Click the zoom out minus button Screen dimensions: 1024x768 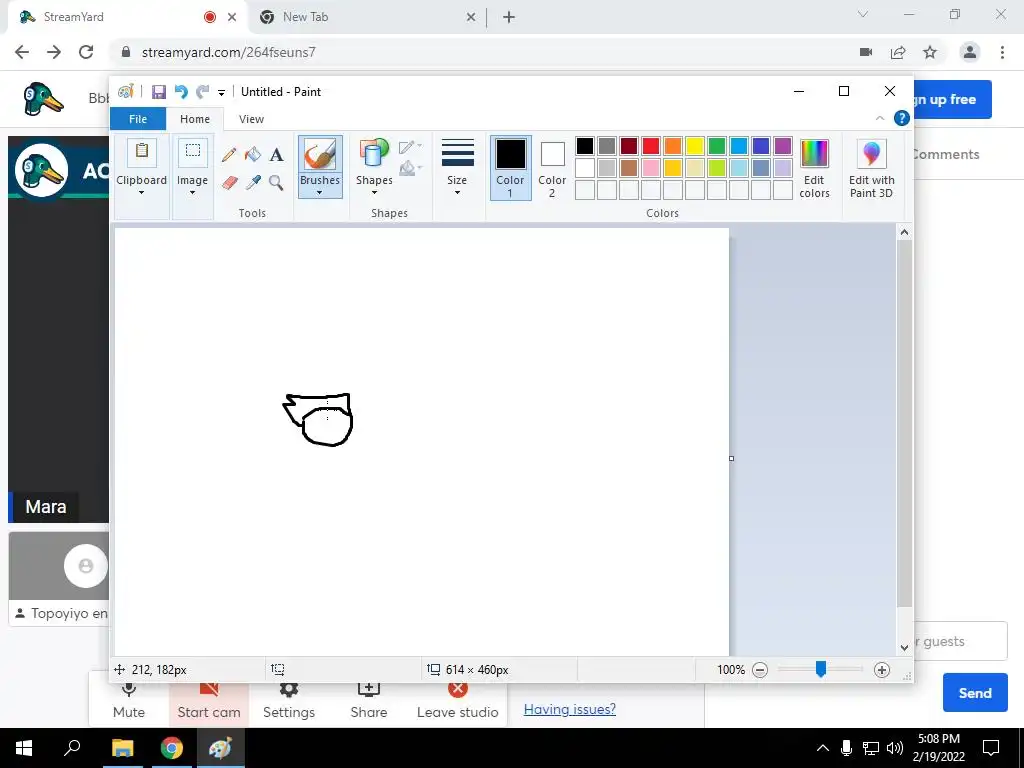[x=760, y=669]
